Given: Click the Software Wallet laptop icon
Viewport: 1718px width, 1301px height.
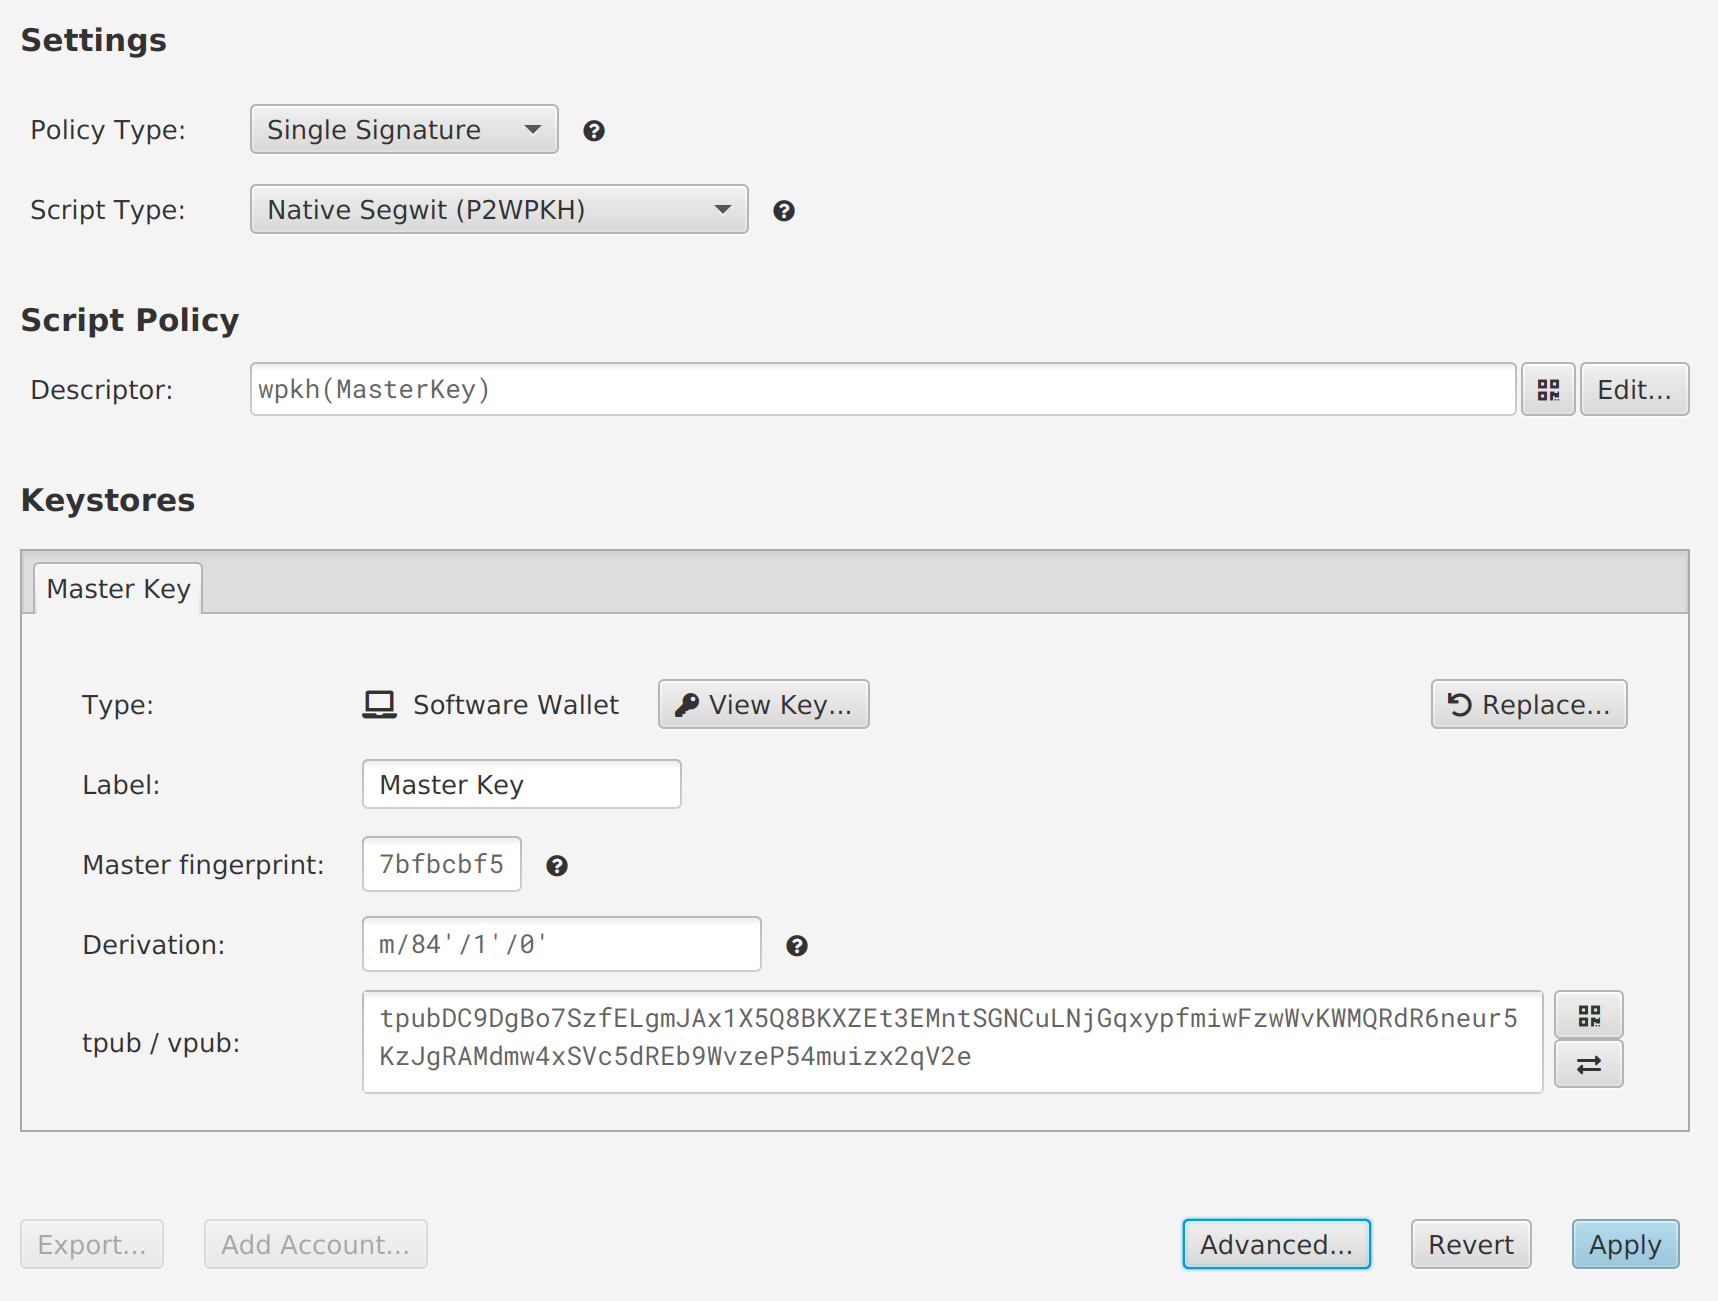Looking at the screenshot, I should (x=379, y=705).
